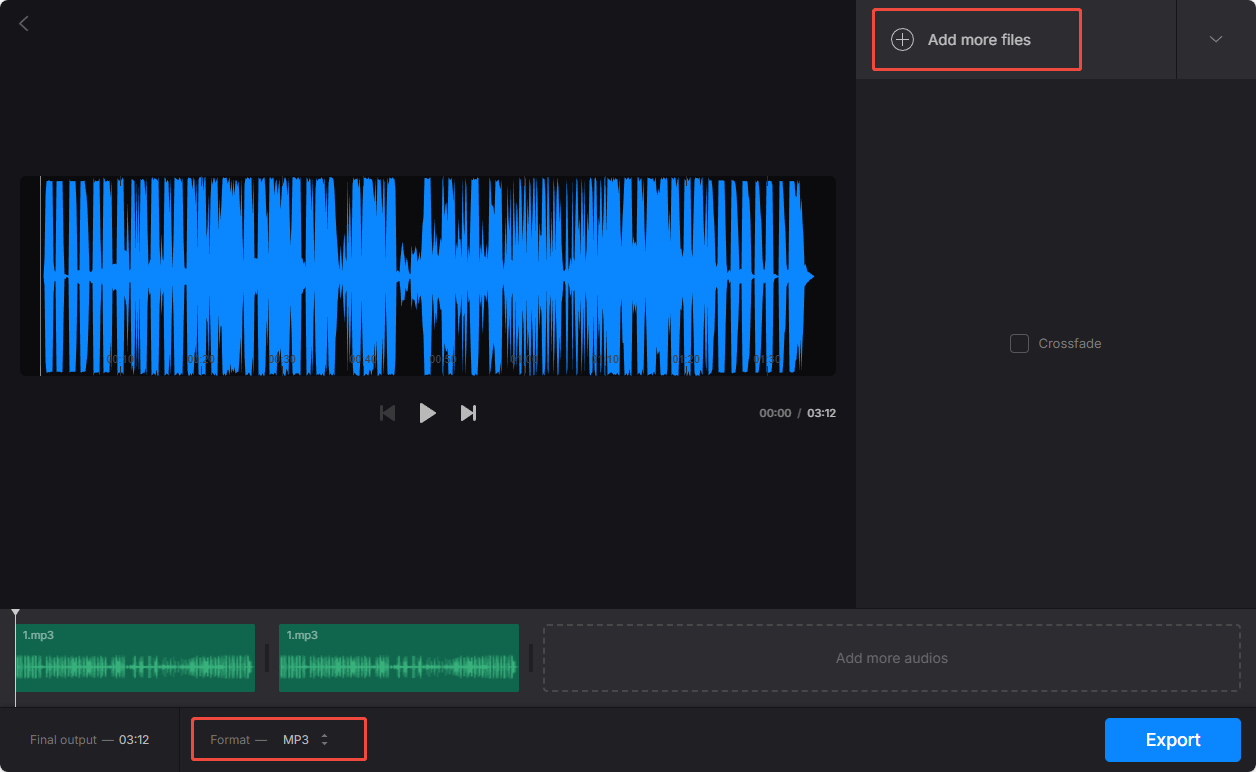The width and height of the screenshot is (1256, 772).
Task: Select the second 1.mp3 clip in timeline
Action: pyautogui.click(x=398, y=658)
